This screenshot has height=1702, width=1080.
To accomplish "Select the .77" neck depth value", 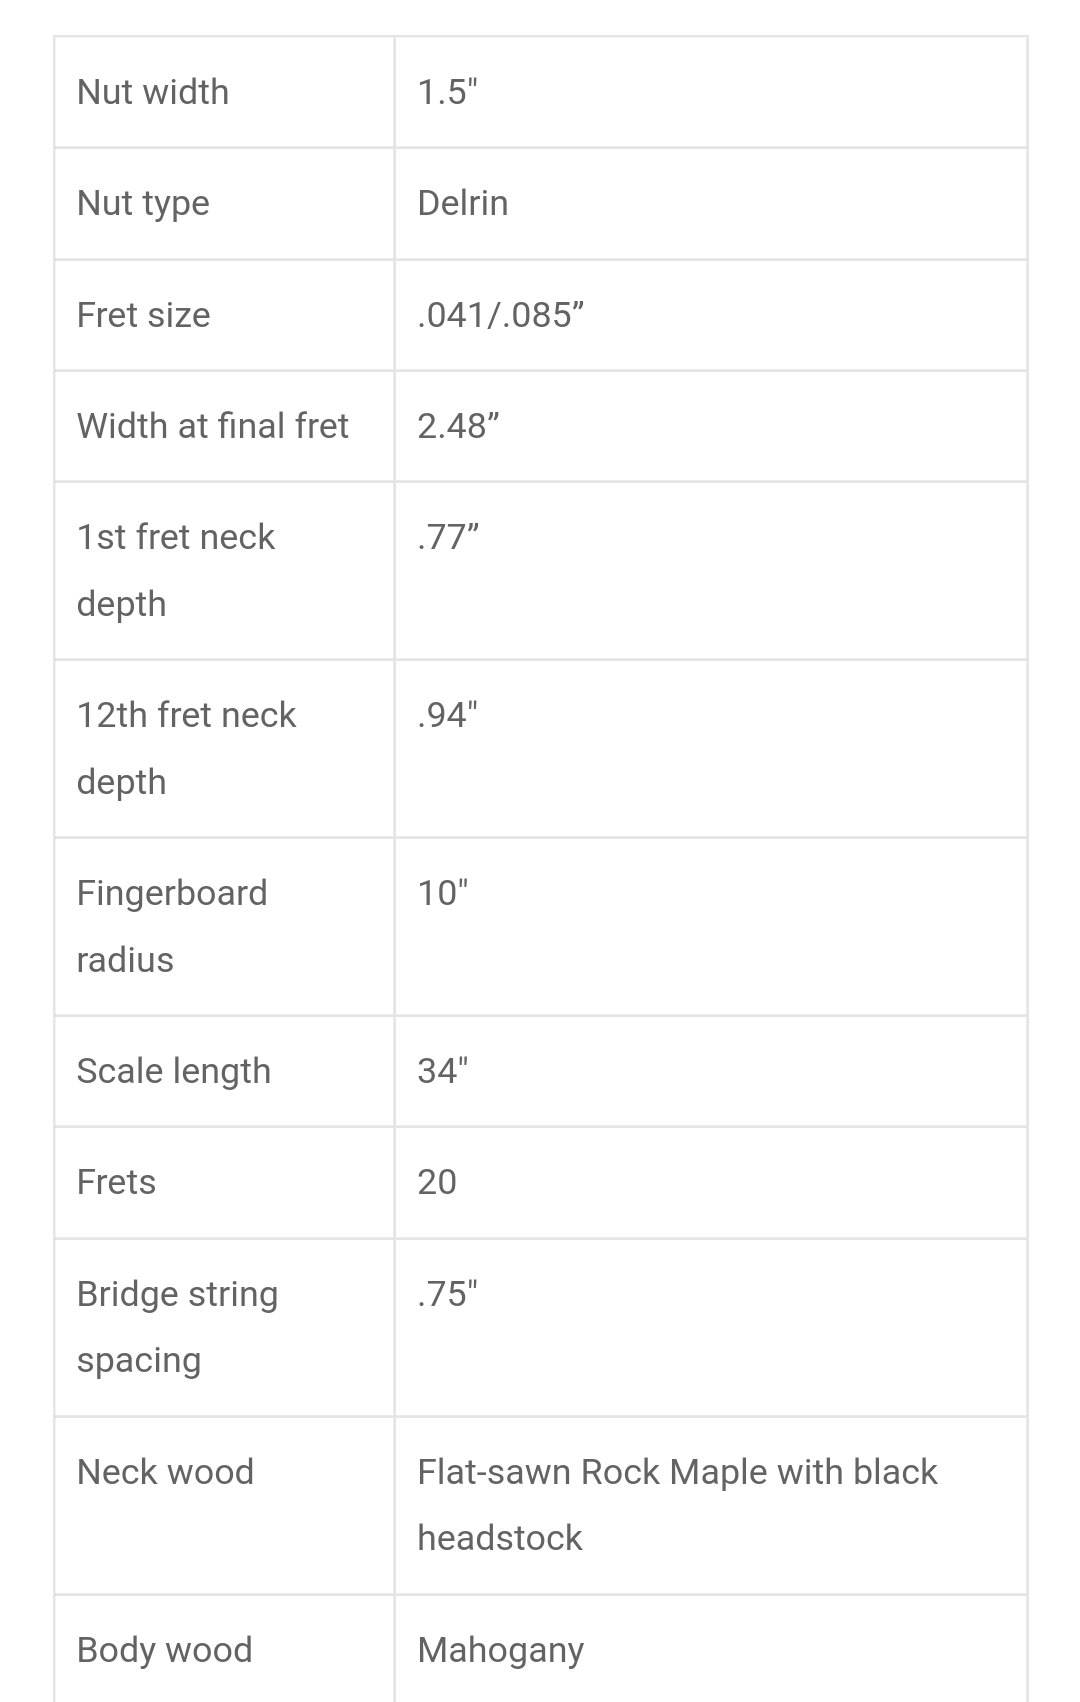I will (x=448, y=537).
